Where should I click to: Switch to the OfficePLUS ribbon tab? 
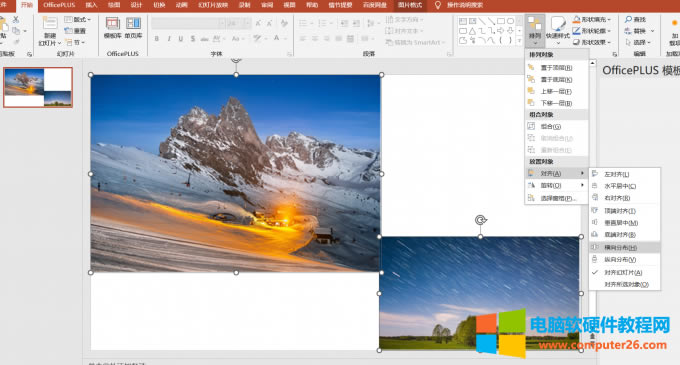click(x=59, y=5)
